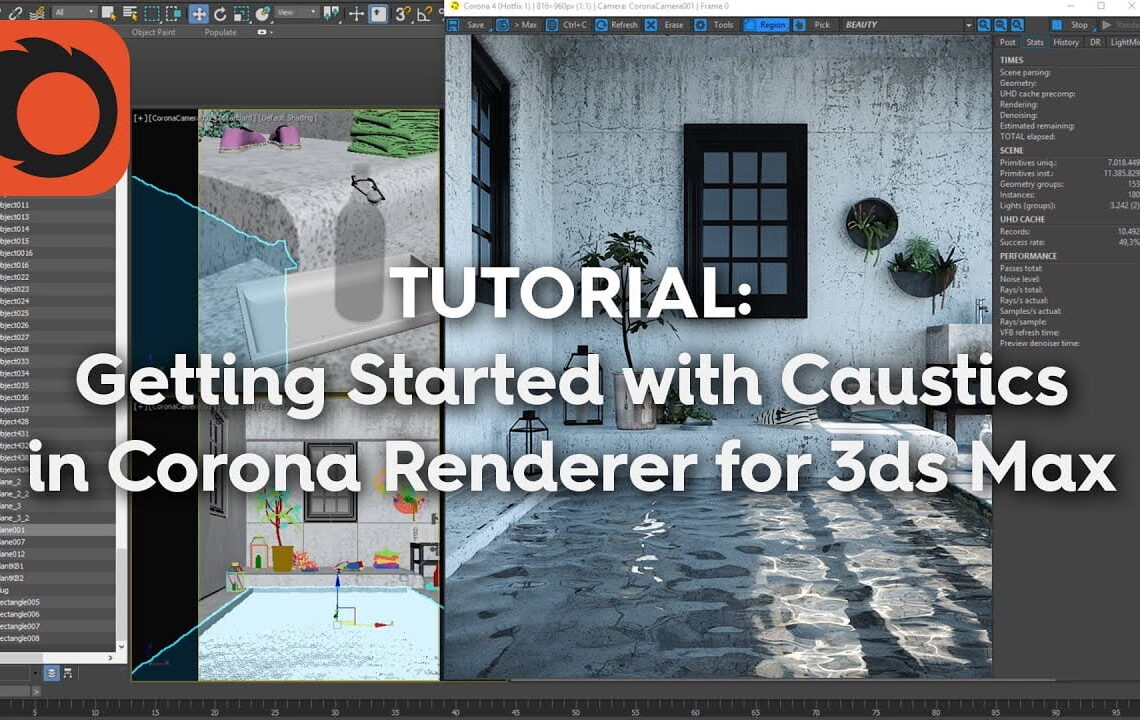Click the Refresh text button
Viewport: 1140px width, 720px height.
tap(625, 25)
